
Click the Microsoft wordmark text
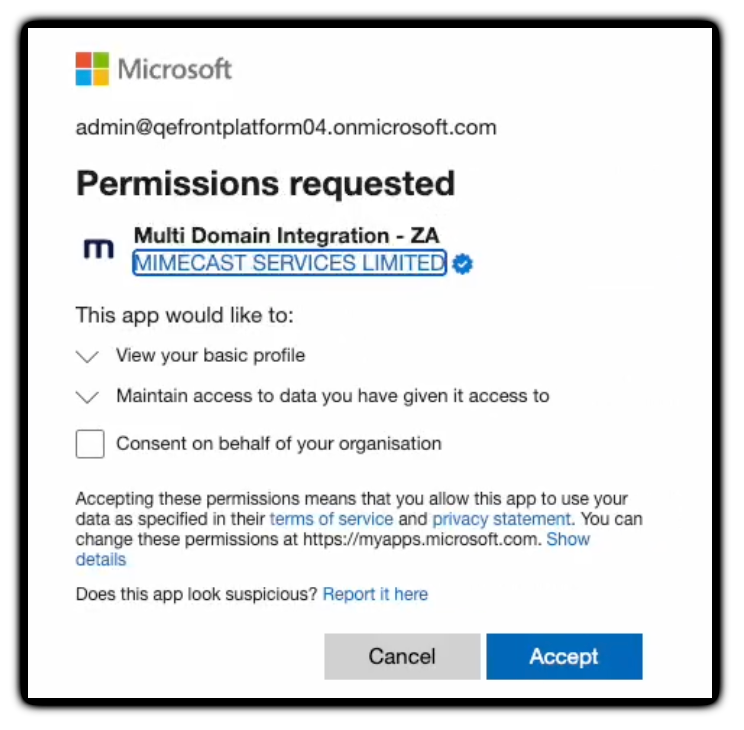point(175,69)
